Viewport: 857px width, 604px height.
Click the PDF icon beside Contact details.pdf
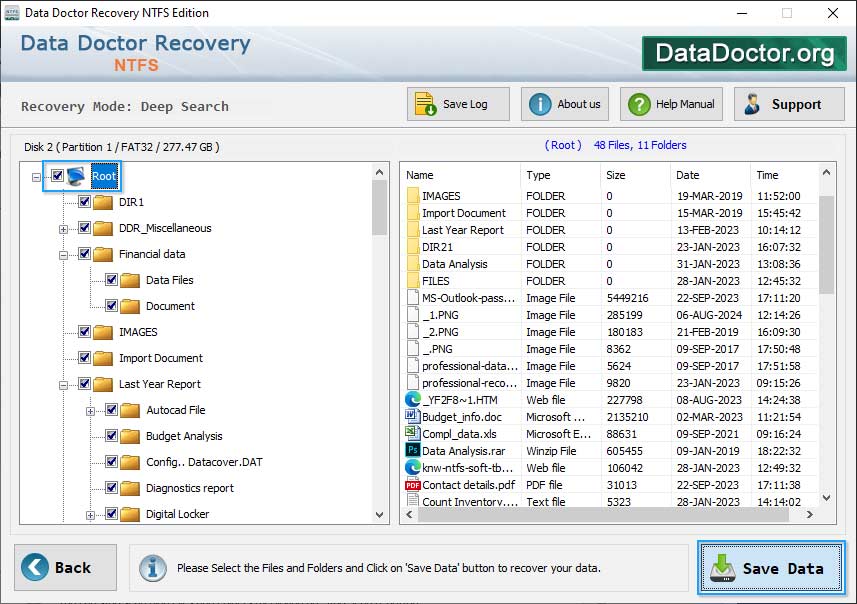coord(413,485)
